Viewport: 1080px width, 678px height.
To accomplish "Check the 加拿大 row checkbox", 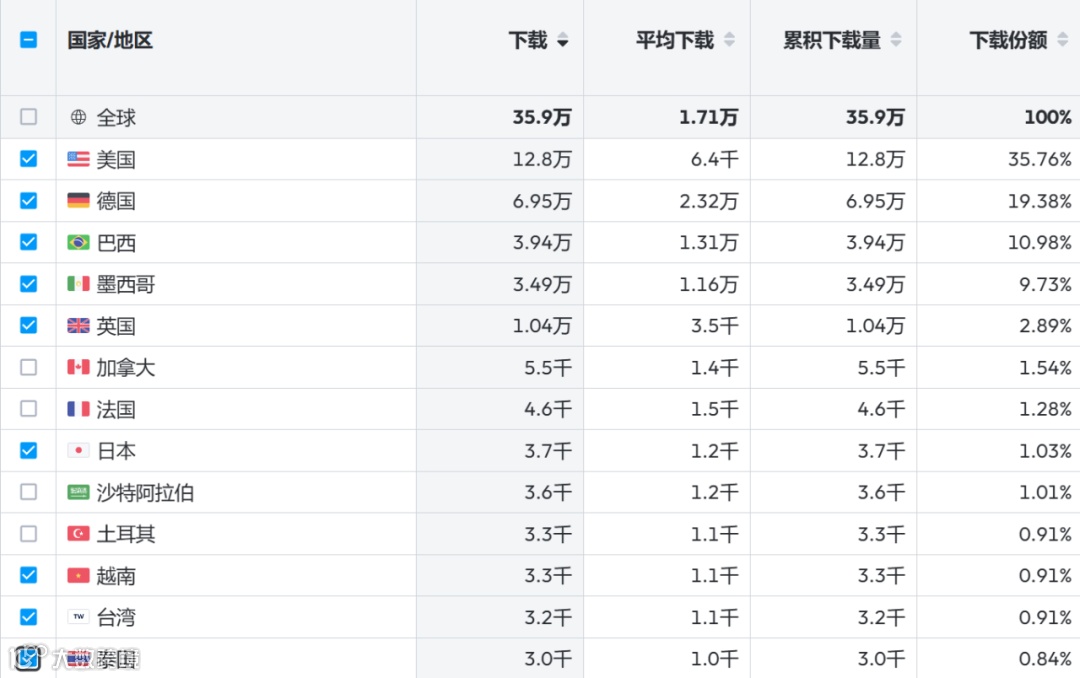I will pos(28,367).
